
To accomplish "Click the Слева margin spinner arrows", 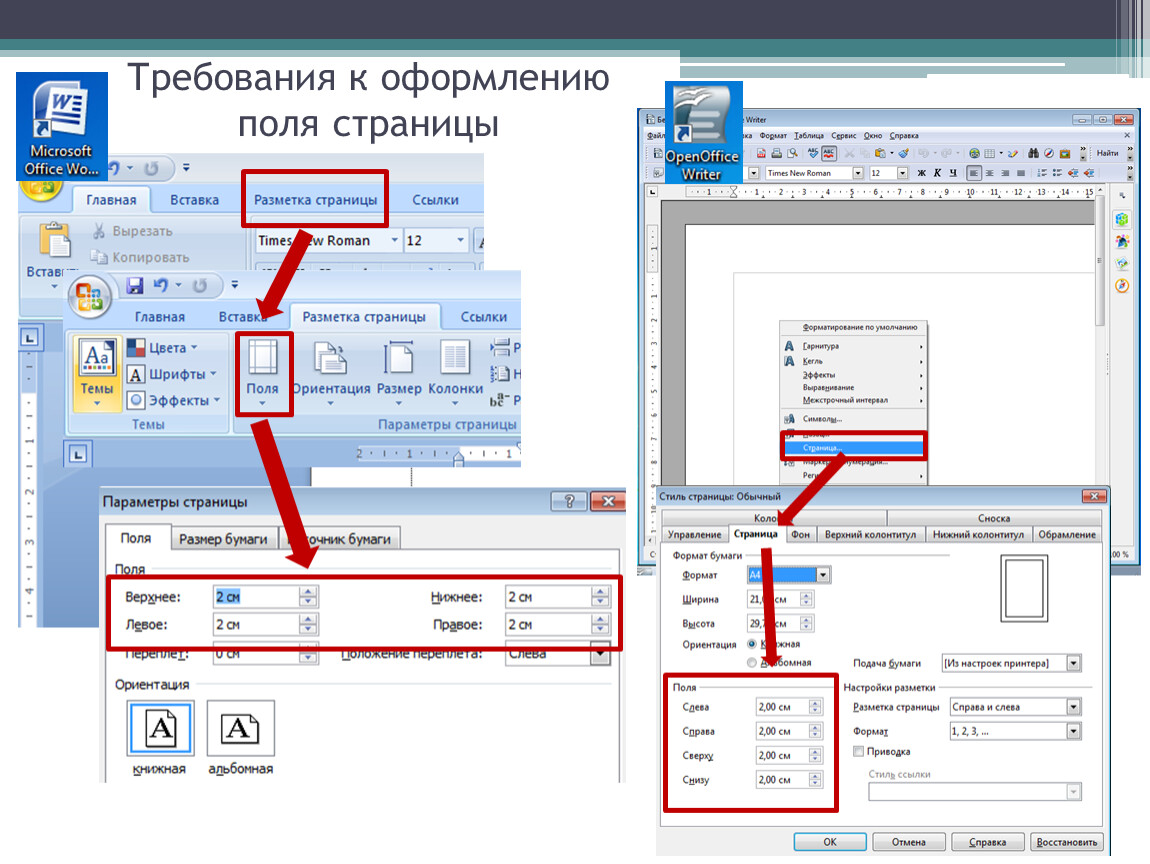I will click(814, 707).
